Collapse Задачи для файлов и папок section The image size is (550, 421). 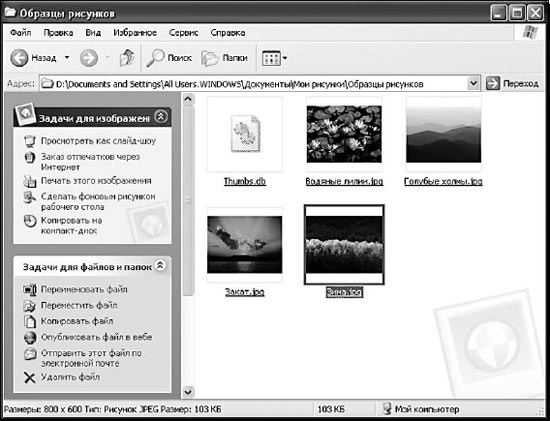160,266
